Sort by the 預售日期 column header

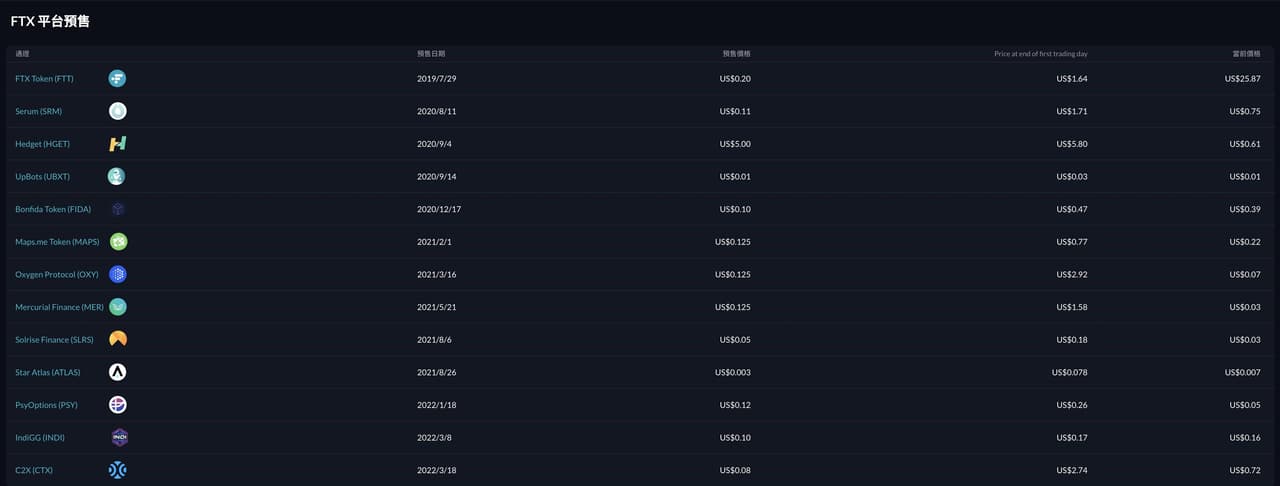(431, 53)
